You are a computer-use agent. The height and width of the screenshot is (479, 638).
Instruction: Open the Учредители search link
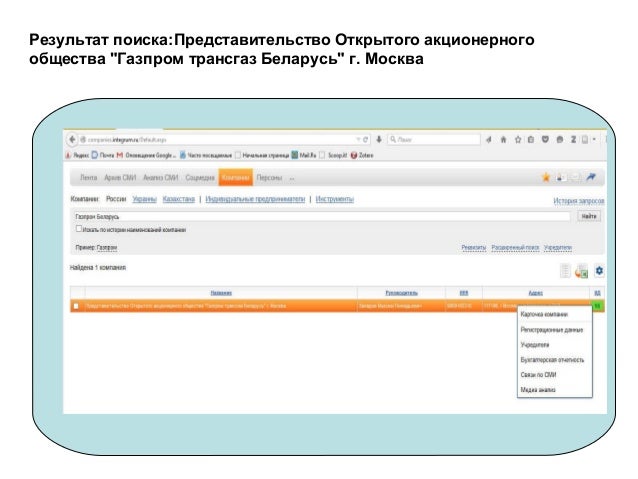coord(558,247)
